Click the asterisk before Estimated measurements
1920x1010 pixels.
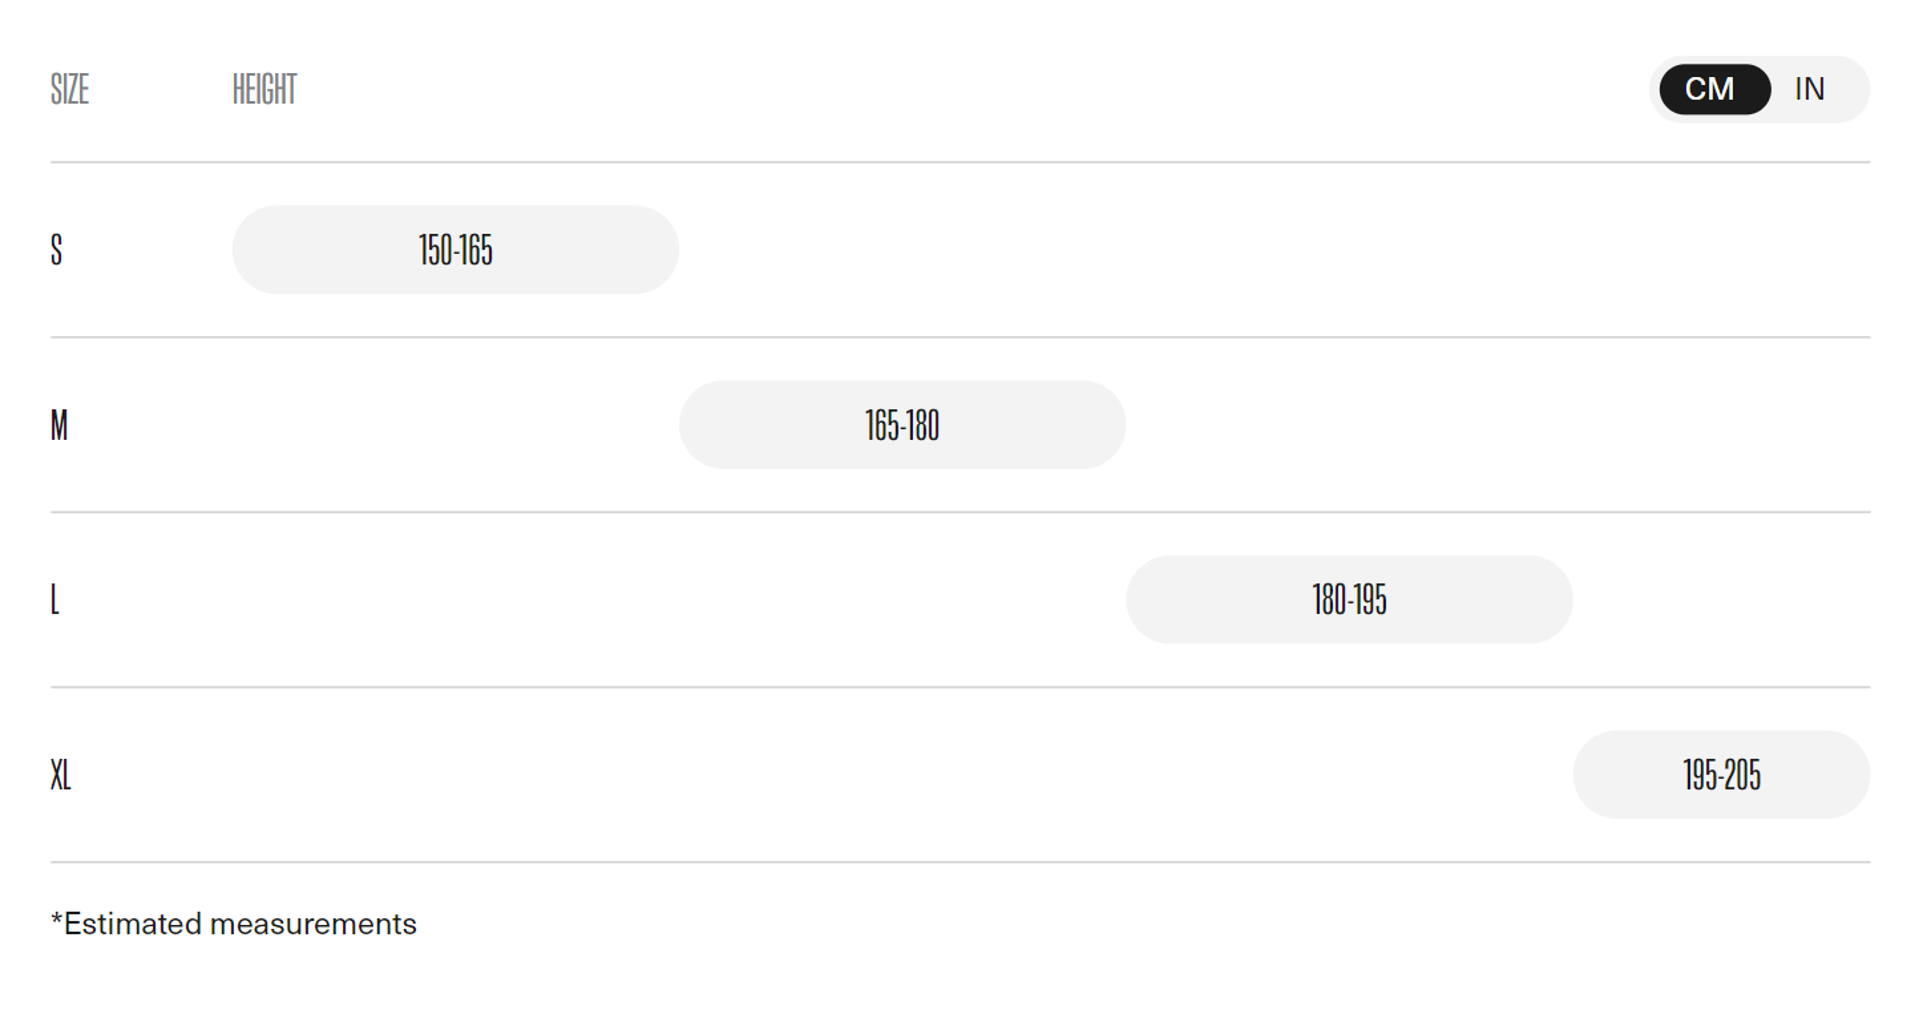pyautogui.click(x=57, y=917)
